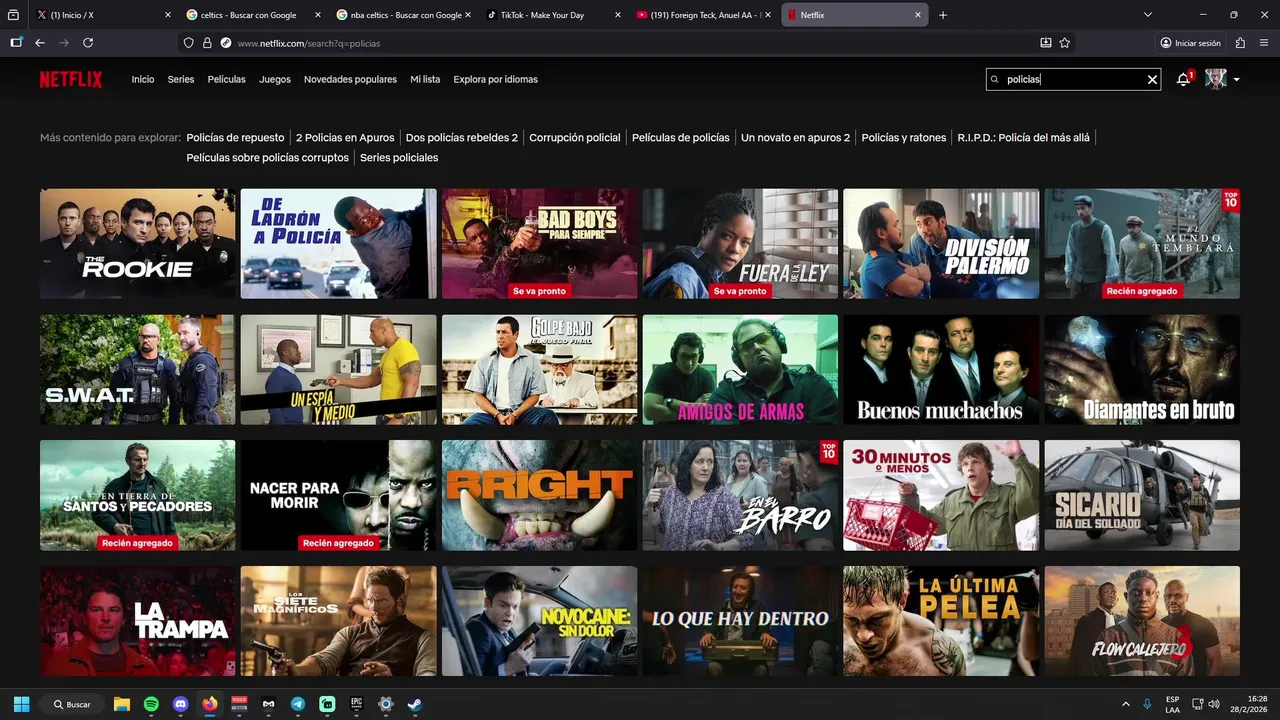
Task: Switch to the Inicio / X tab
Action: [x=104, y=15]
